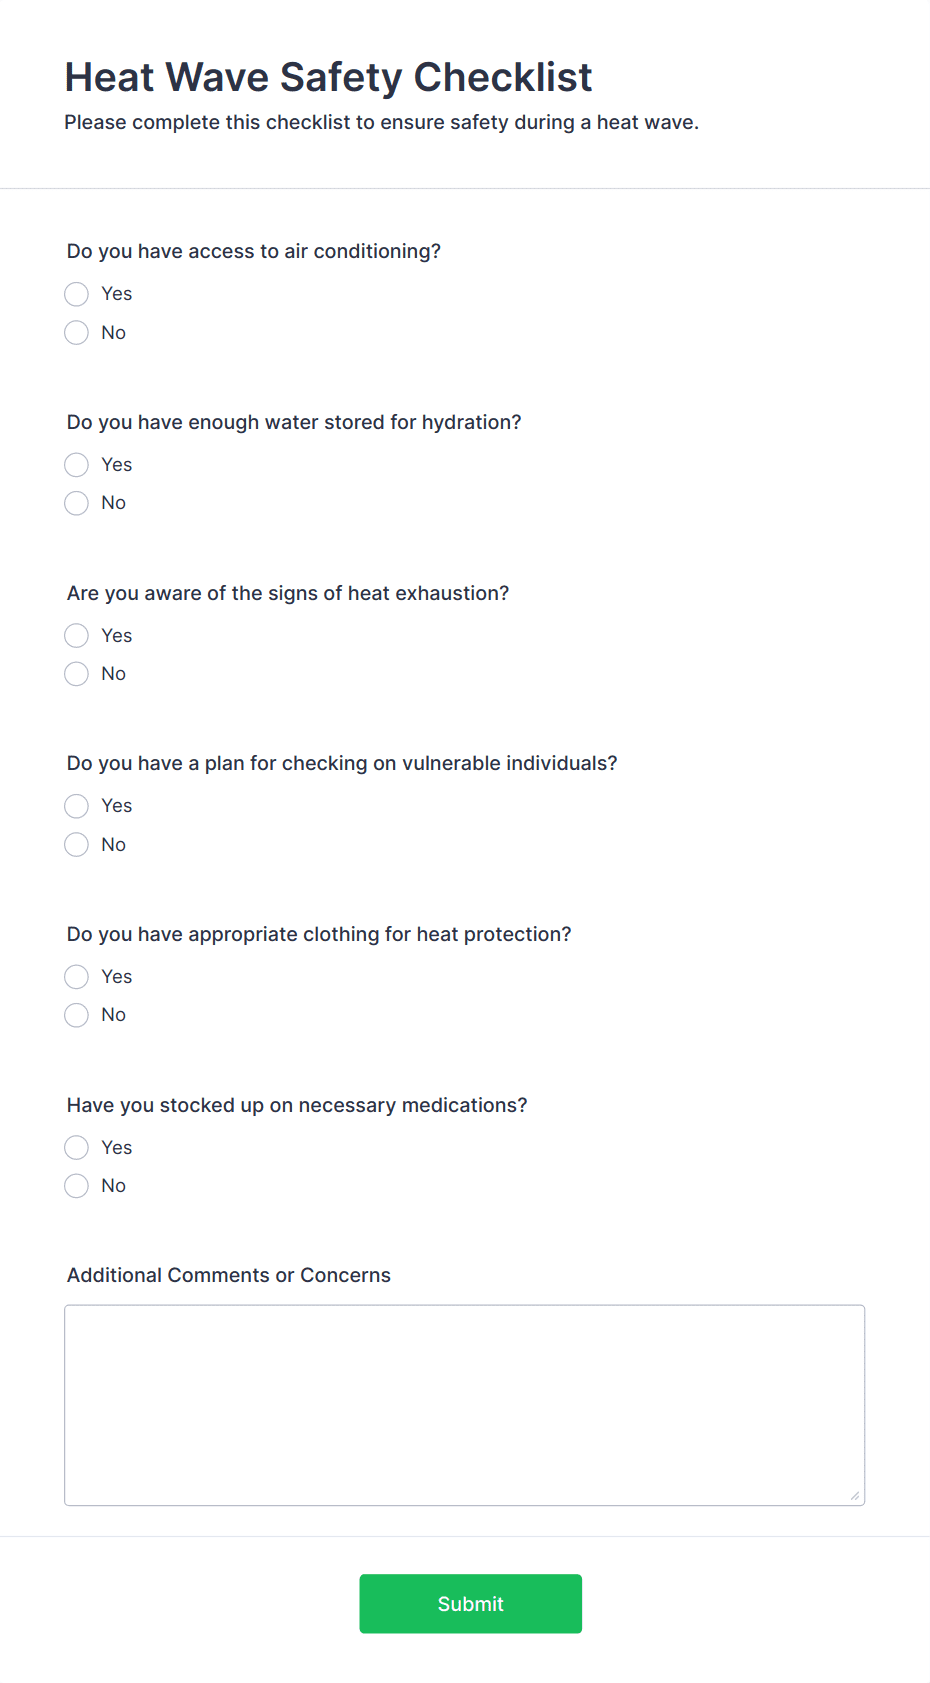Click the Heat Wave Safety Checklist heading
Screen dimensions: 930x1683
tap(329, 77)
